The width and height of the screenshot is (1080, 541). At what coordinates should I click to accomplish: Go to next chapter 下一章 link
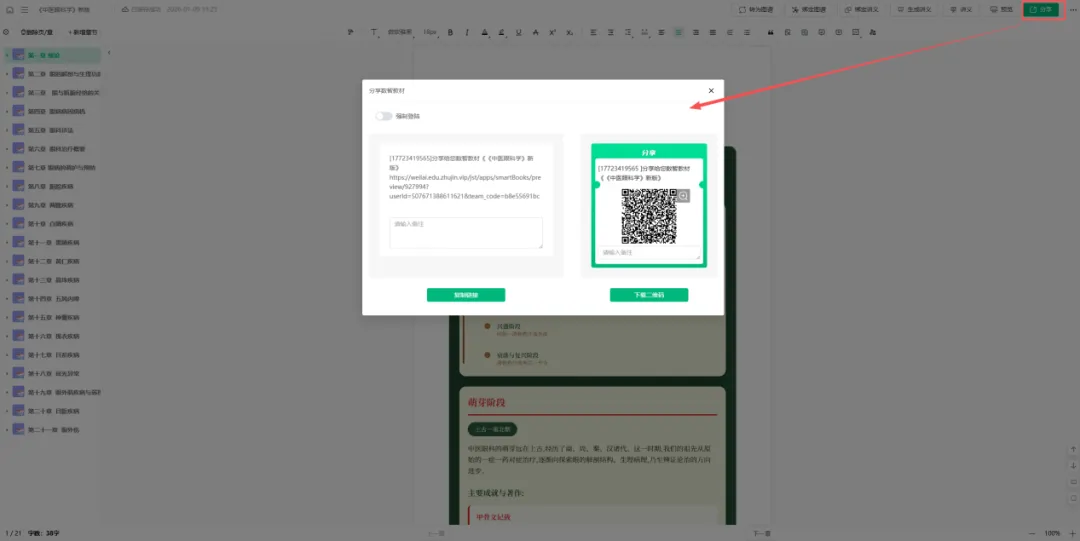pyautogui.click(x=761, y=534)
